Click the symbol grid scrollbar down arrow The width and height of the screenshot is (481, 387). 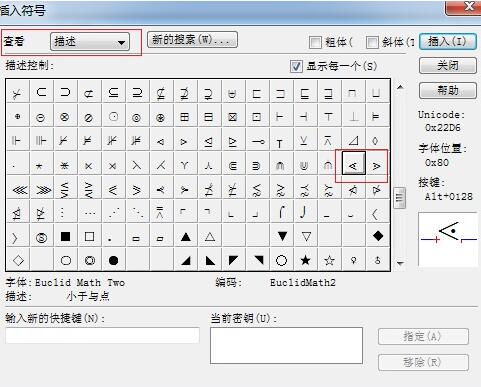pos(400,263)
